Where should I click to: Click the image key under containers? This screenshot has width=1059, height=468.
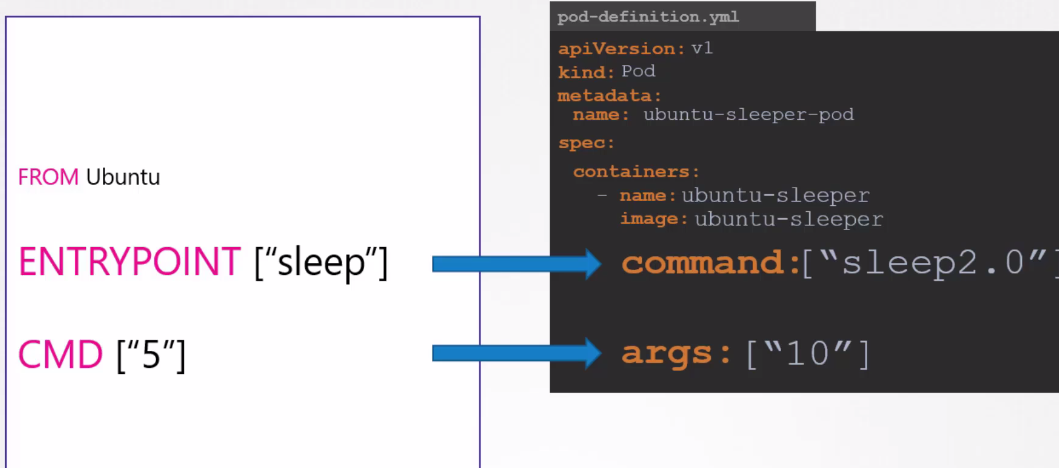654,219
